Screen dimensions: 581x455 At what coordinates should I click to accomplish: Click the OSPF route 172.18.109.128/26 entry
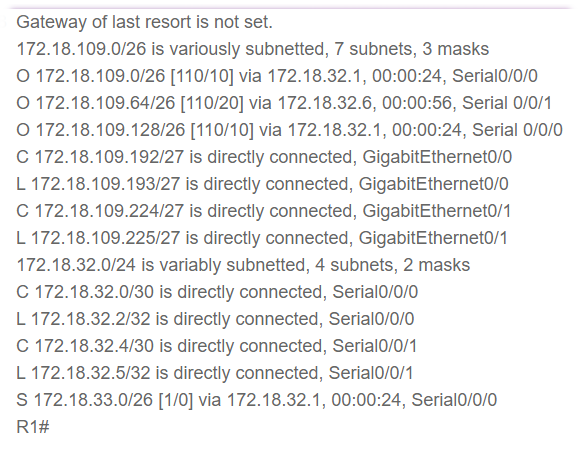[289, 130]
